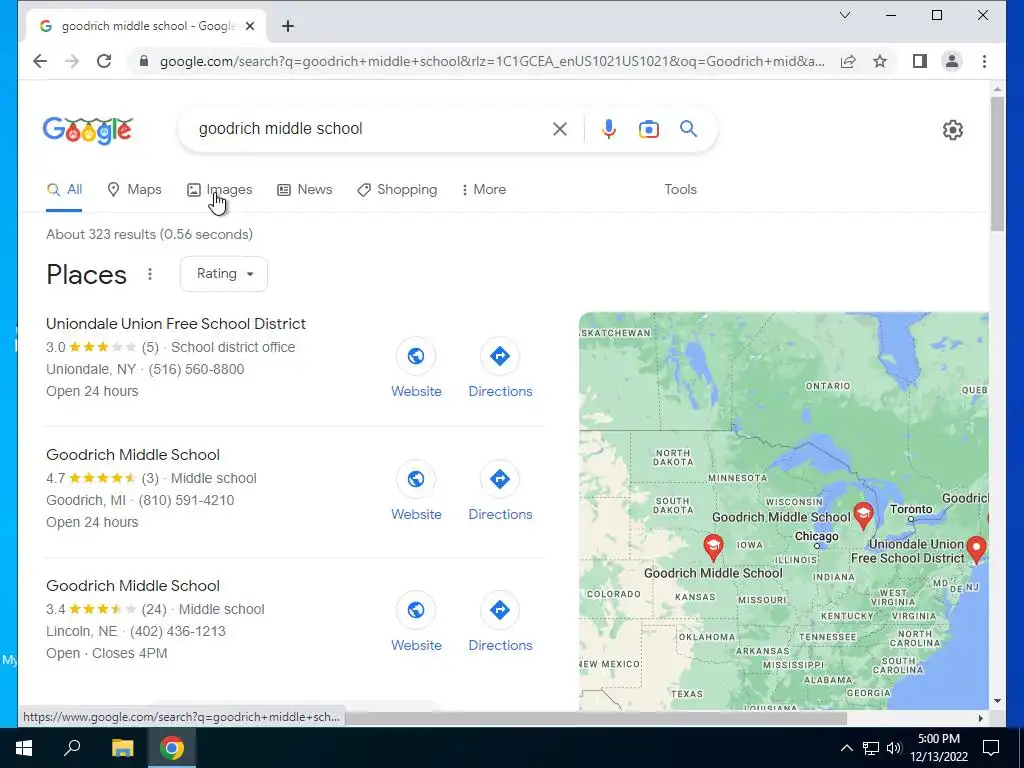1024x768 pixels.
Task: Open the Chrome three-dot menu
Action: pos(984,61)
